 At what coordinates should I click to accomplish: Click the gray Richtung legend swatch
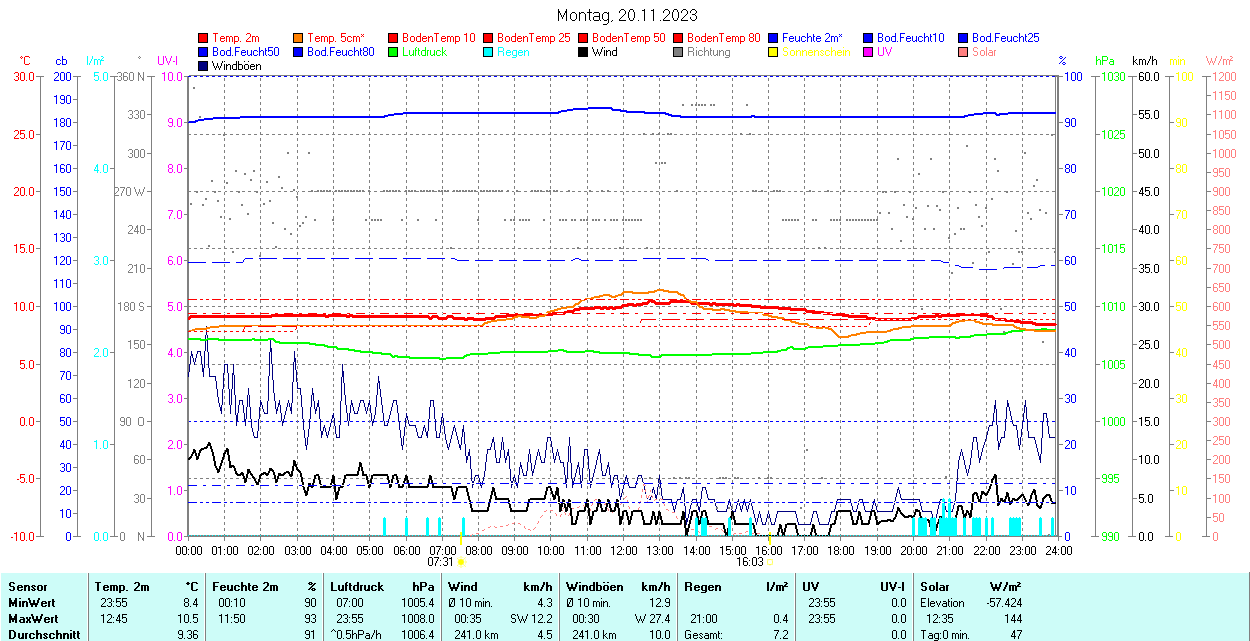(679, 52)
